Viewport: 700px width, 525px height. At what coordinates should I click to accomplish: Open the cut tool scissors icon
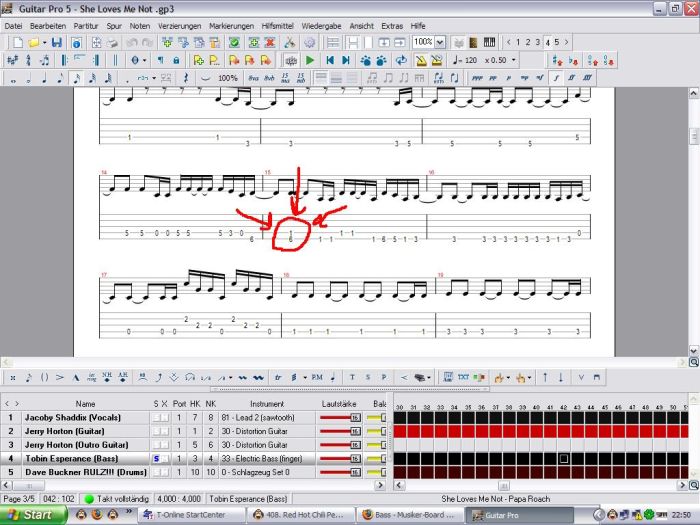[290, 42]
